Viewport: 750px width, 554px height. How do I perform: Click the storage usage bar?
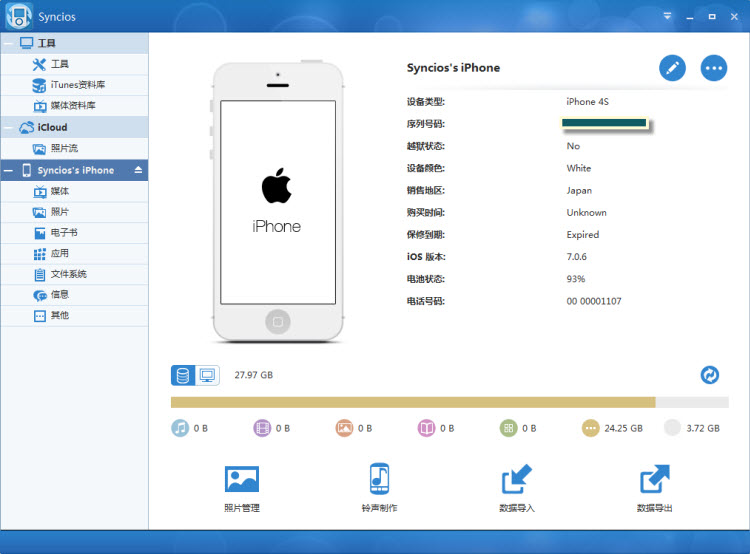click(x=450, y=402)
